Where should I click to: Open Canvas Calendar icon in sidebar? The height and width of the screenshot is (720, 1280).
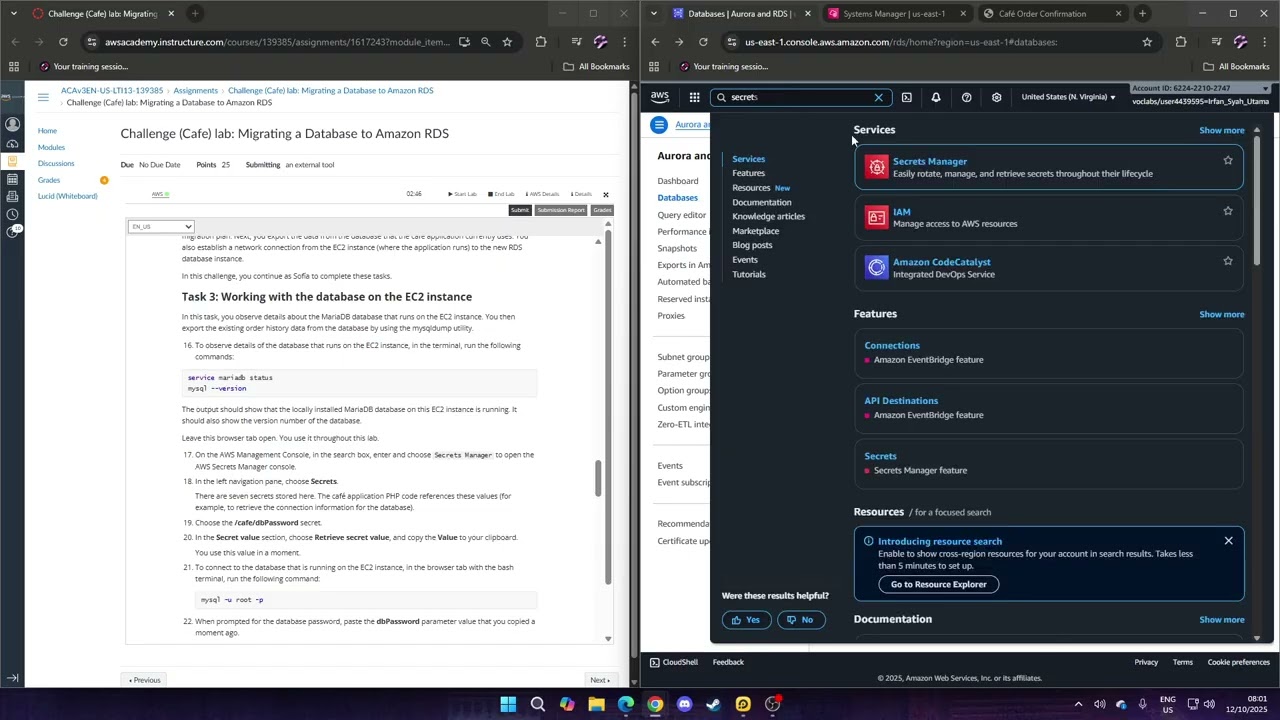(12, 179)
